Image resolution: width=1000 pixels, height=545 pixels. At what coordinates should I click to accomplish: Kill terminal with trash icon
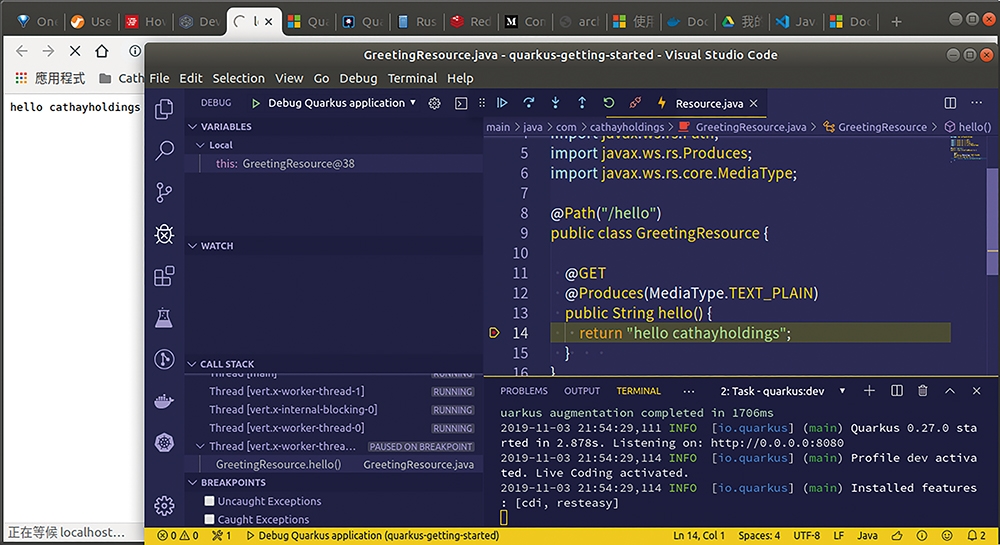coord(923,391)
